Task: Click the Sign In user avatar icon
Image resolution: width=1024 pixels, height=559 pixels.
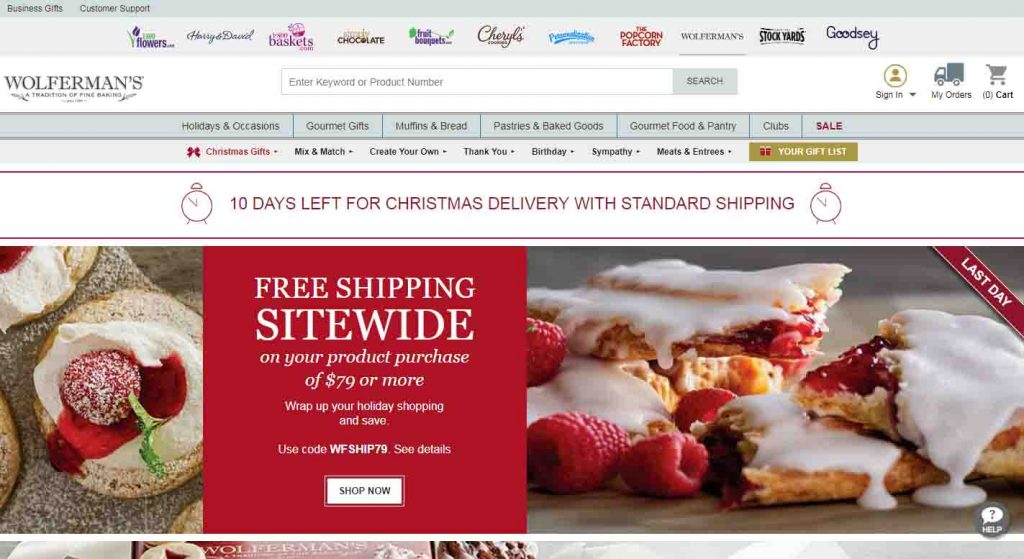Action: click(x=895, y=75)
